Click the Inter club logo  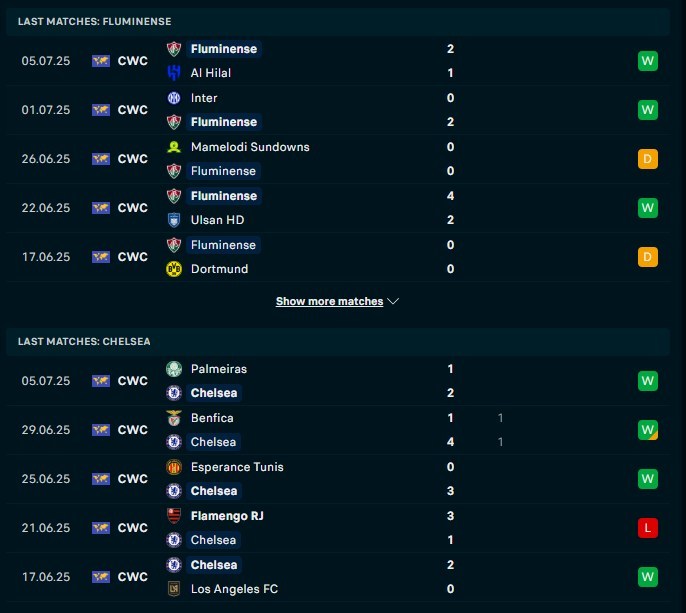point(174,98)
